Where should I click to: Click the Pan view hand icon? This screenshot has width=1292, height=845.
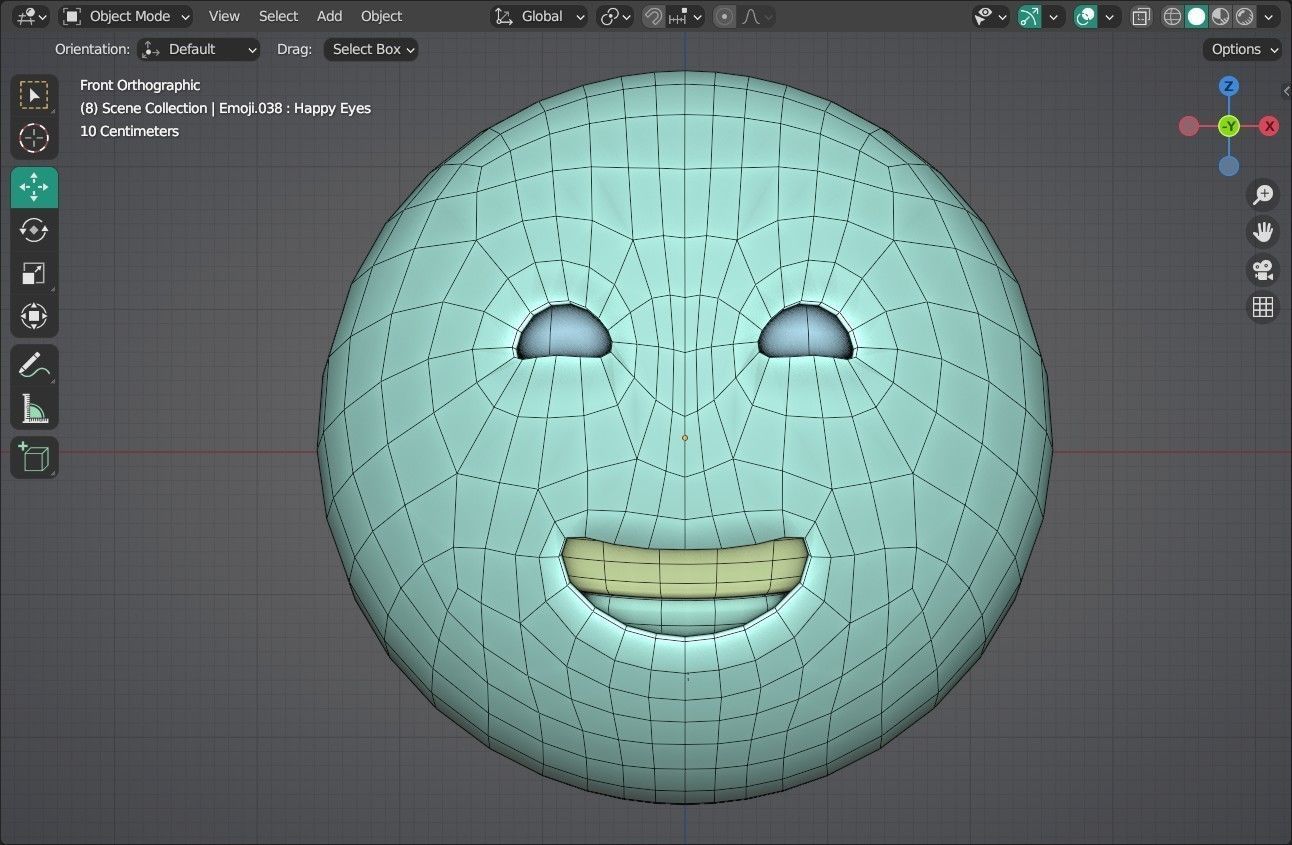[1263, 232]
